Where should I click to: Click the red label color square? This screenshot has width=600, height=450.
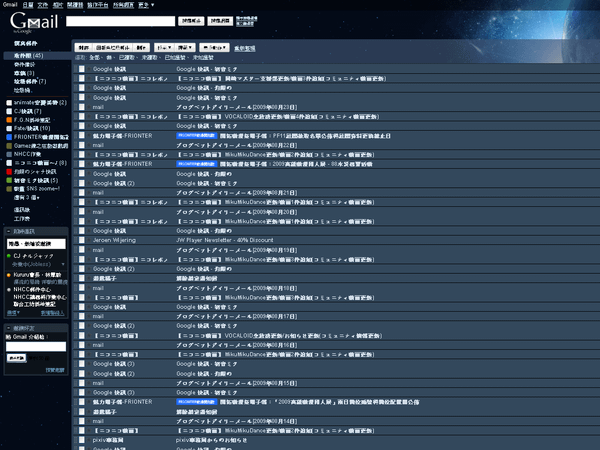pyautogui.click(x=9, y=171)
